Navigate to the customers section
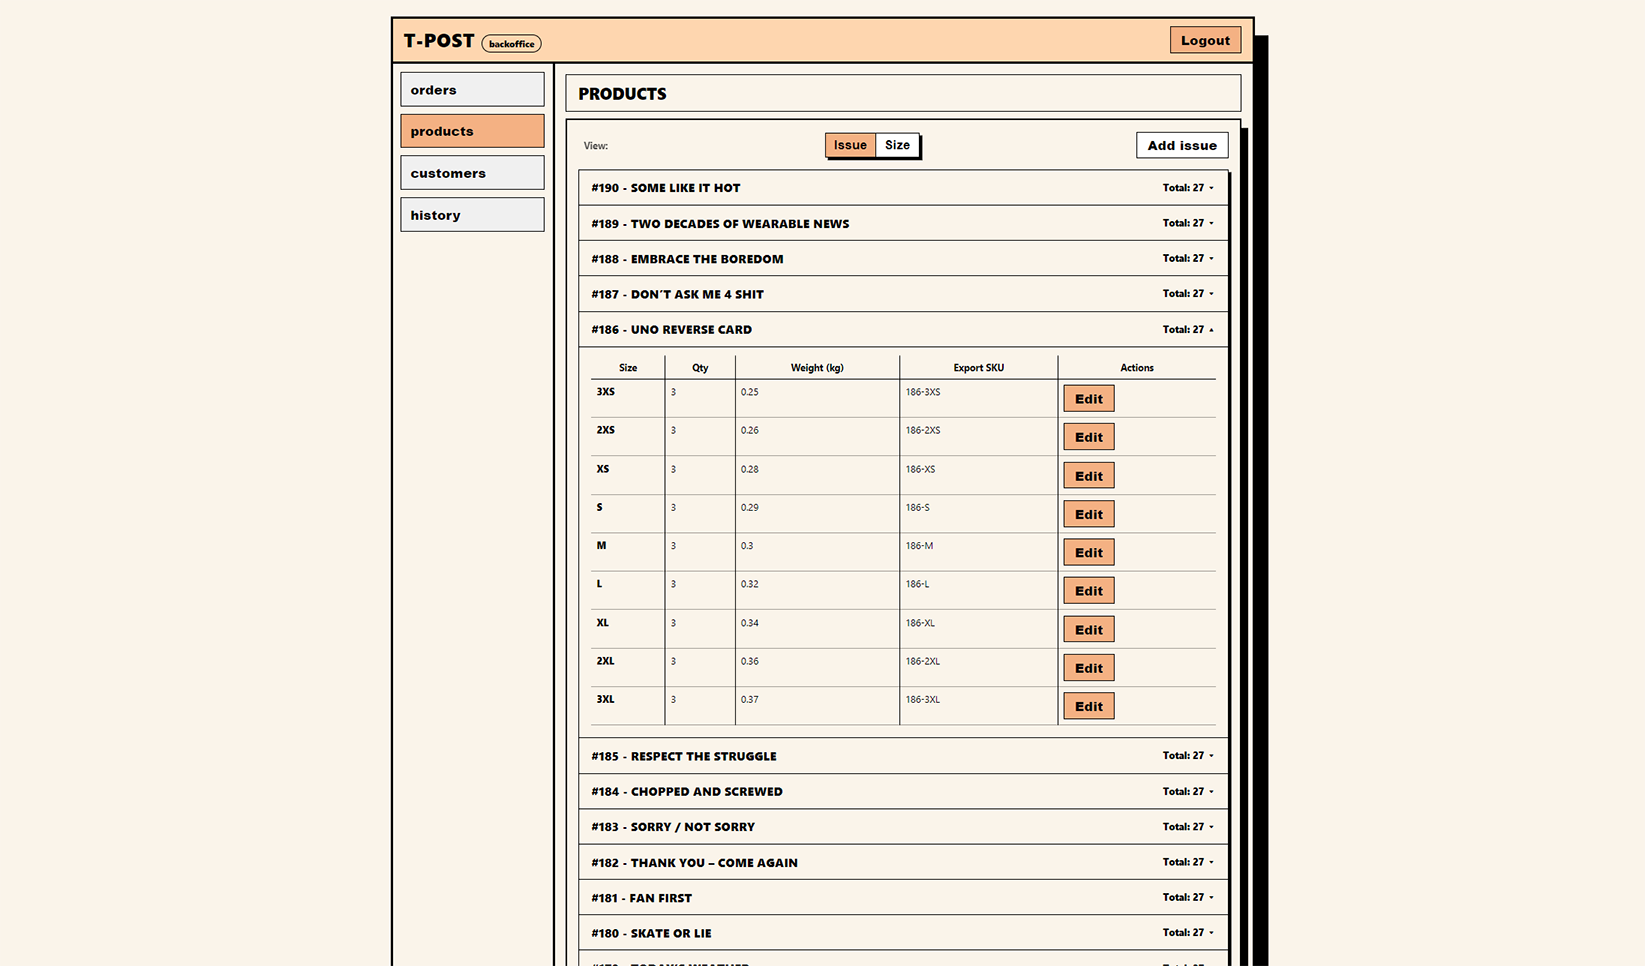 pos(471,172)
